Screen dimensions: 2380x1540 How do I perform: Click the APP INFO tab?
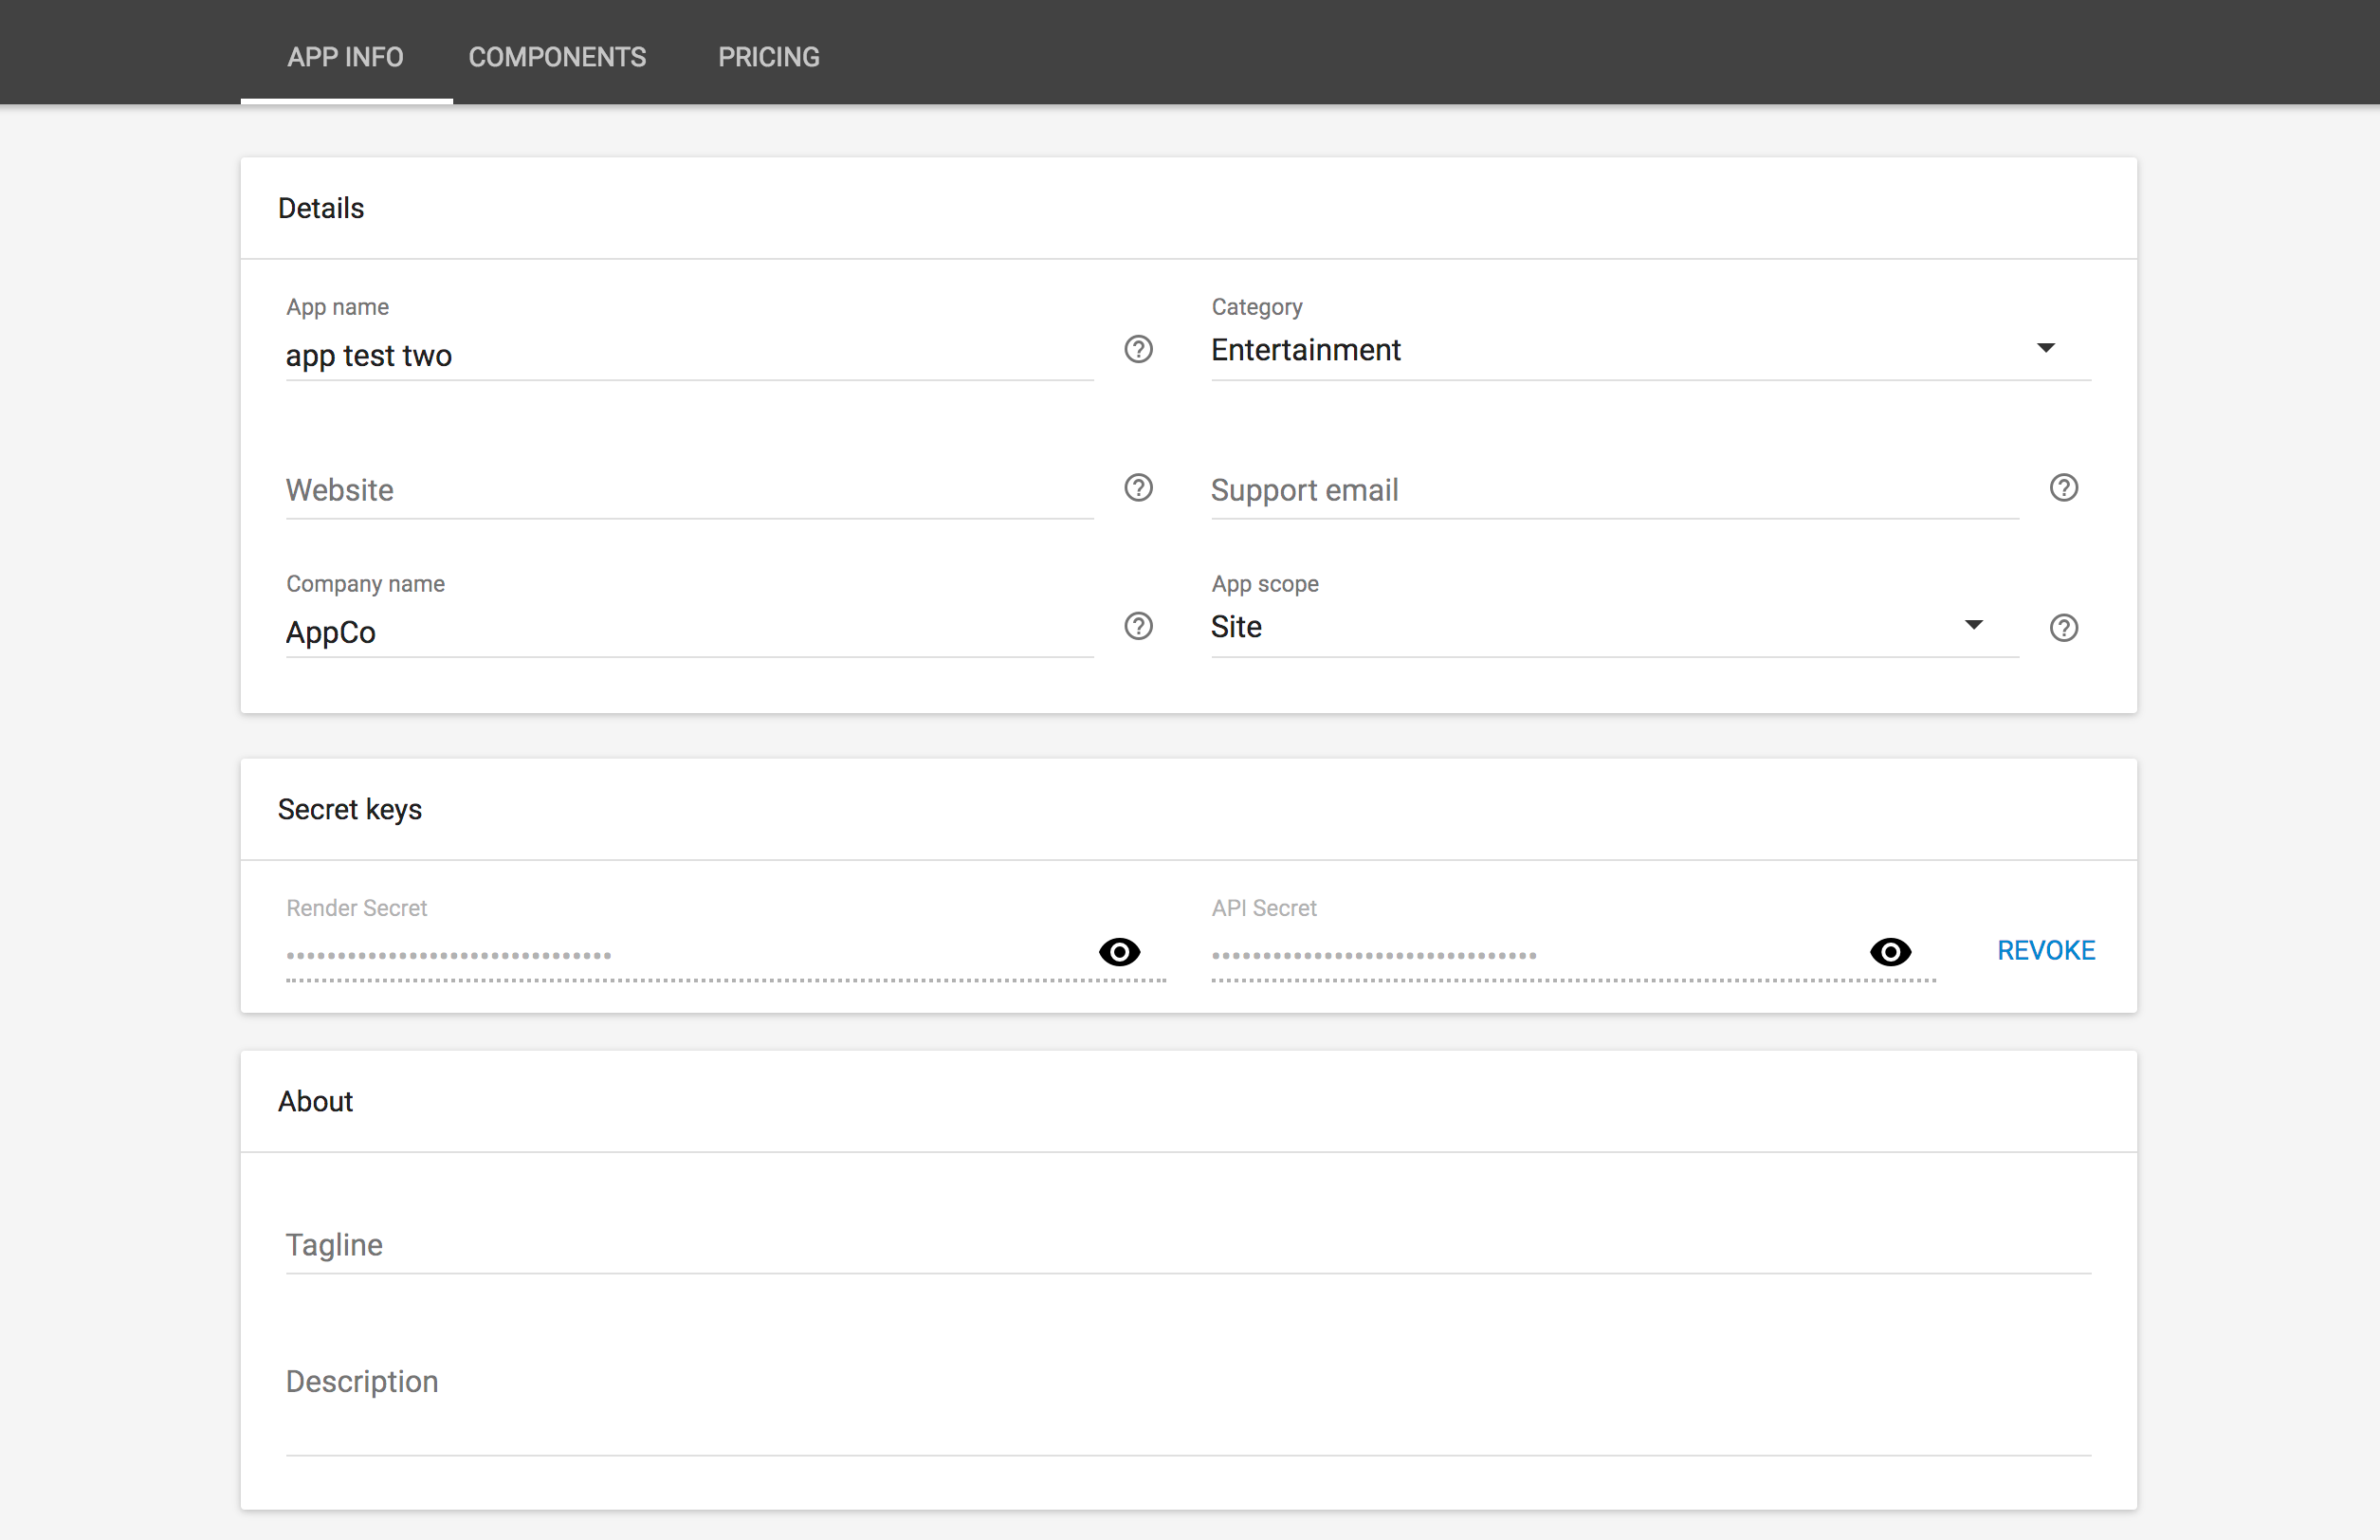(x=347, y=57)
